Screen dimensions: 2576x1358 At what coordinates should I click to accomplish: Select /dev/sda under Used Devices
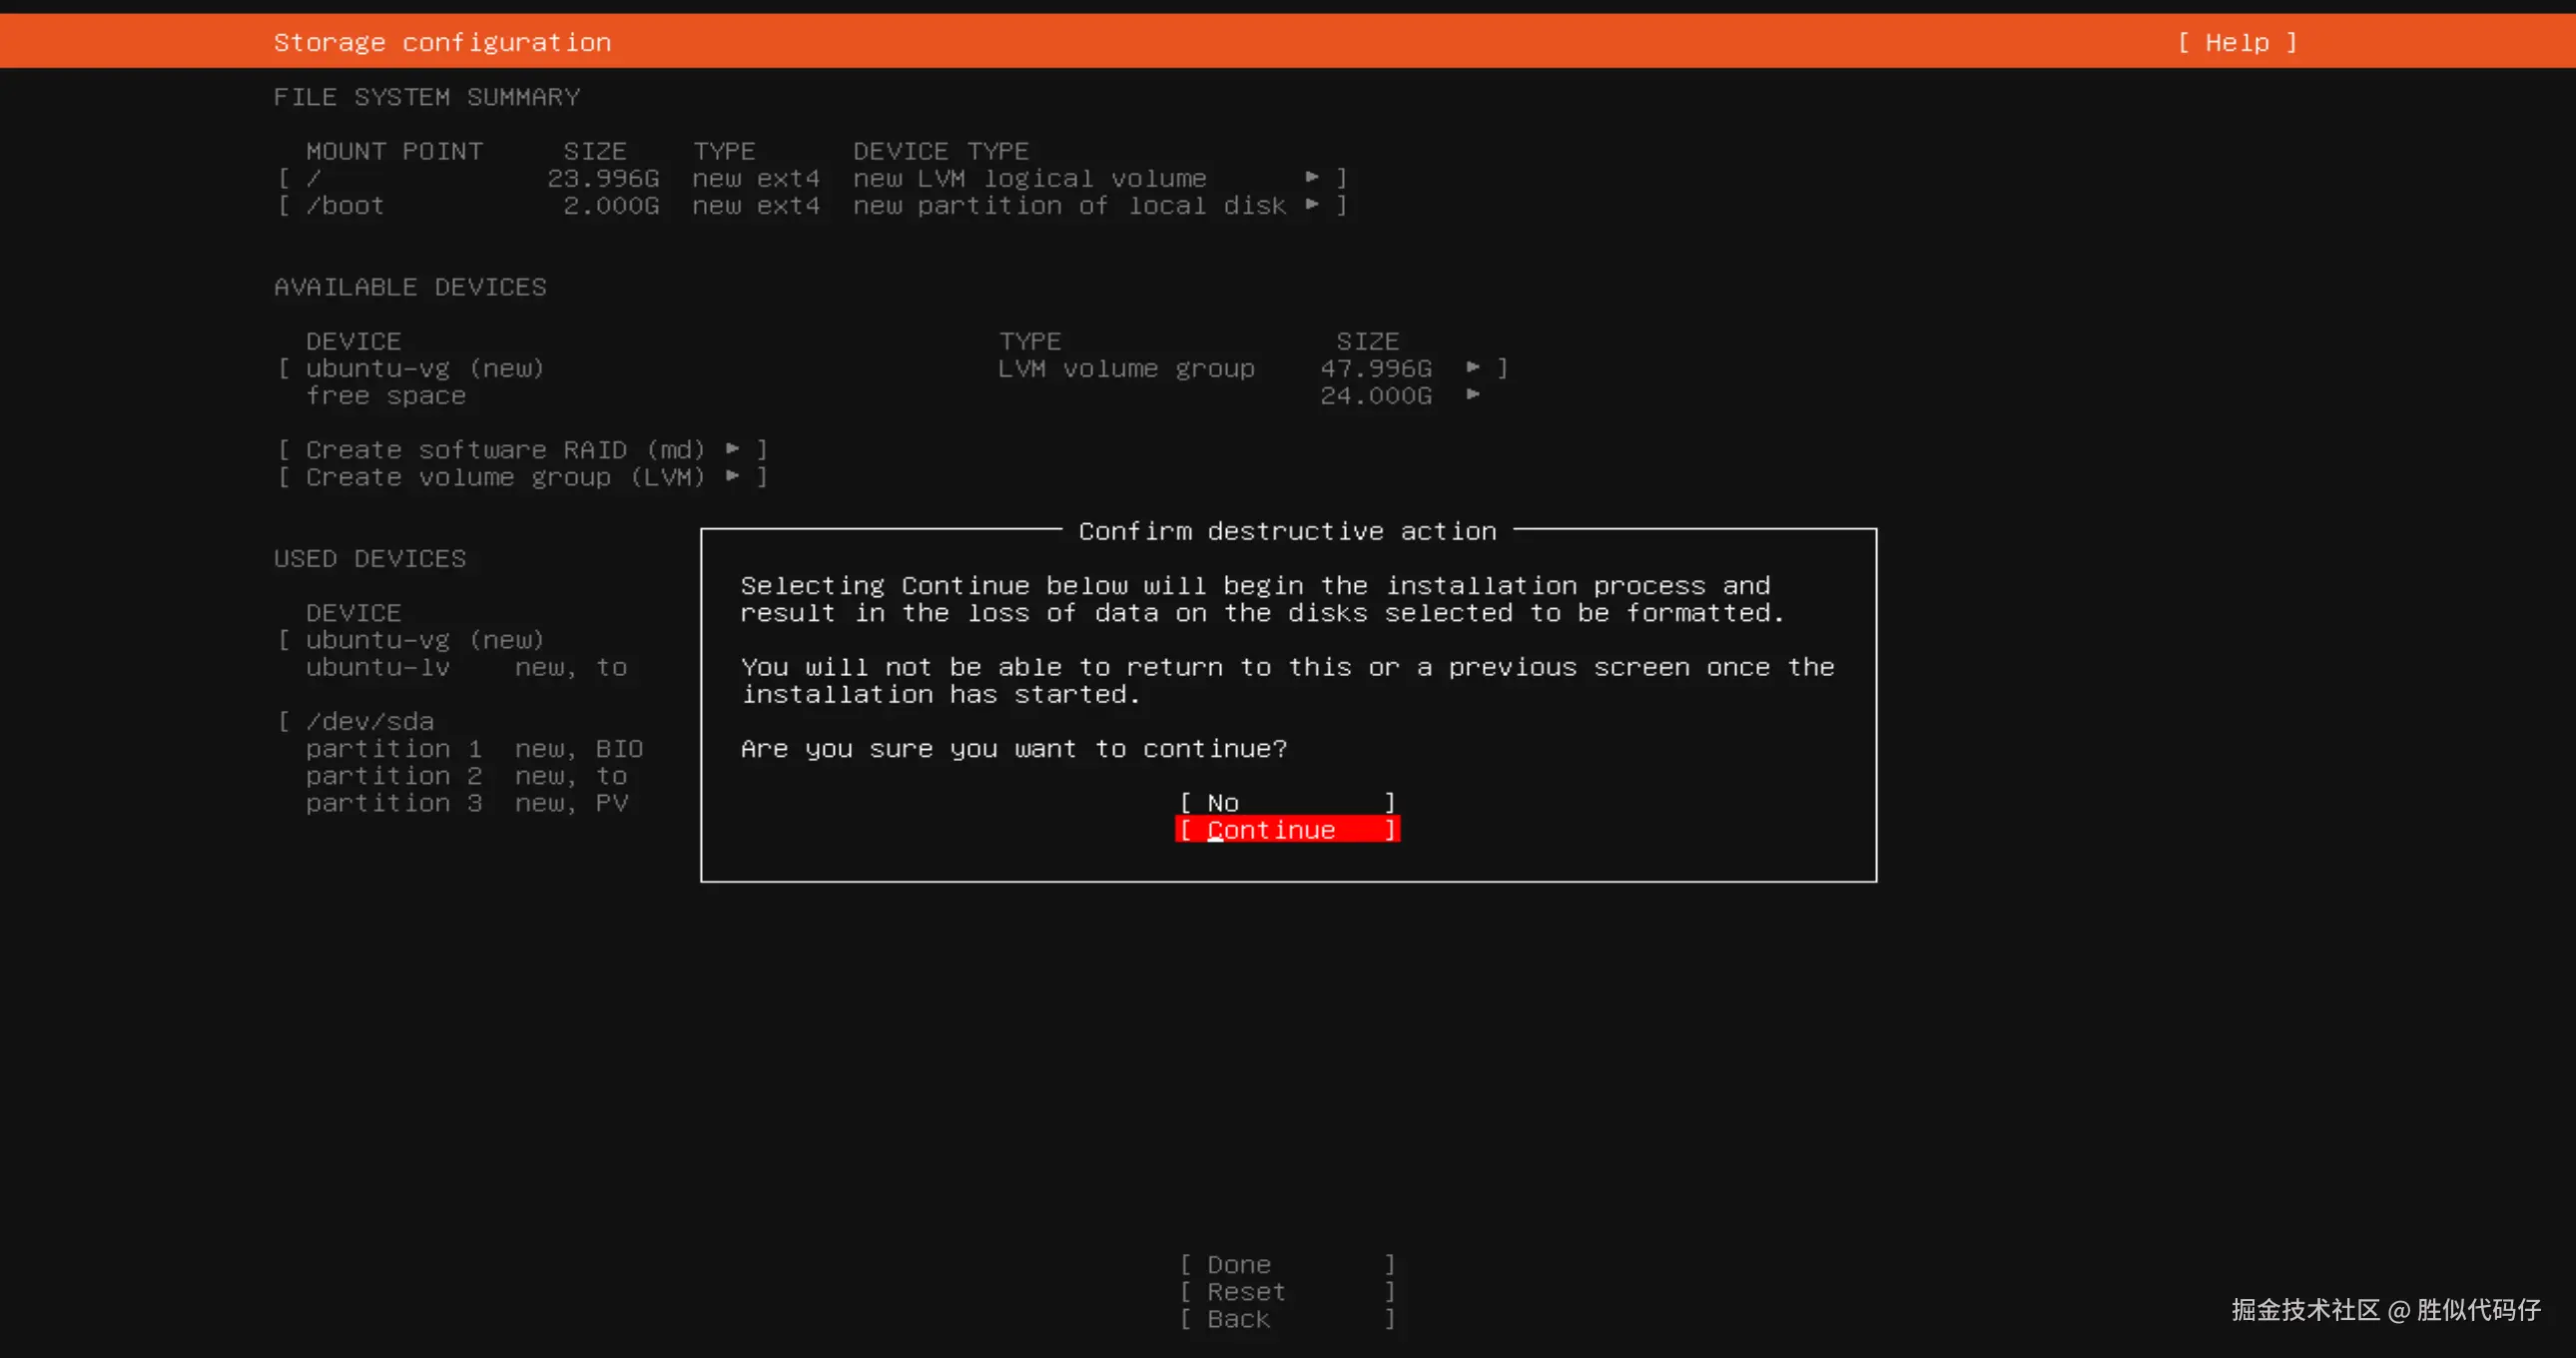[x=369, y=721]
